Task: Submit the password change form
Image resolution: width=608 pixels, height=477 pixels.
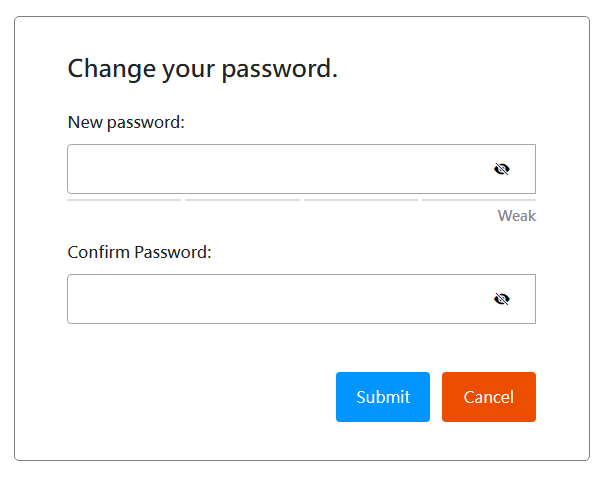Action: [383, 397]
